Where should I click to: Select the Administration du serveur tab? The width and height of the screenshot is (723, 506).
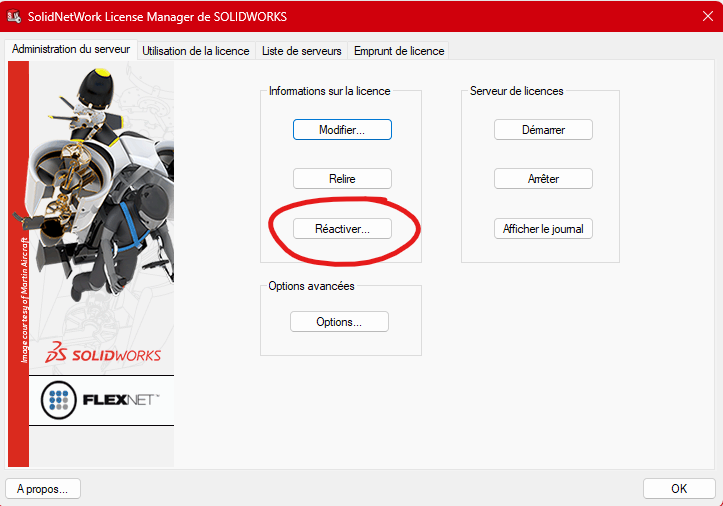point(71,49)
